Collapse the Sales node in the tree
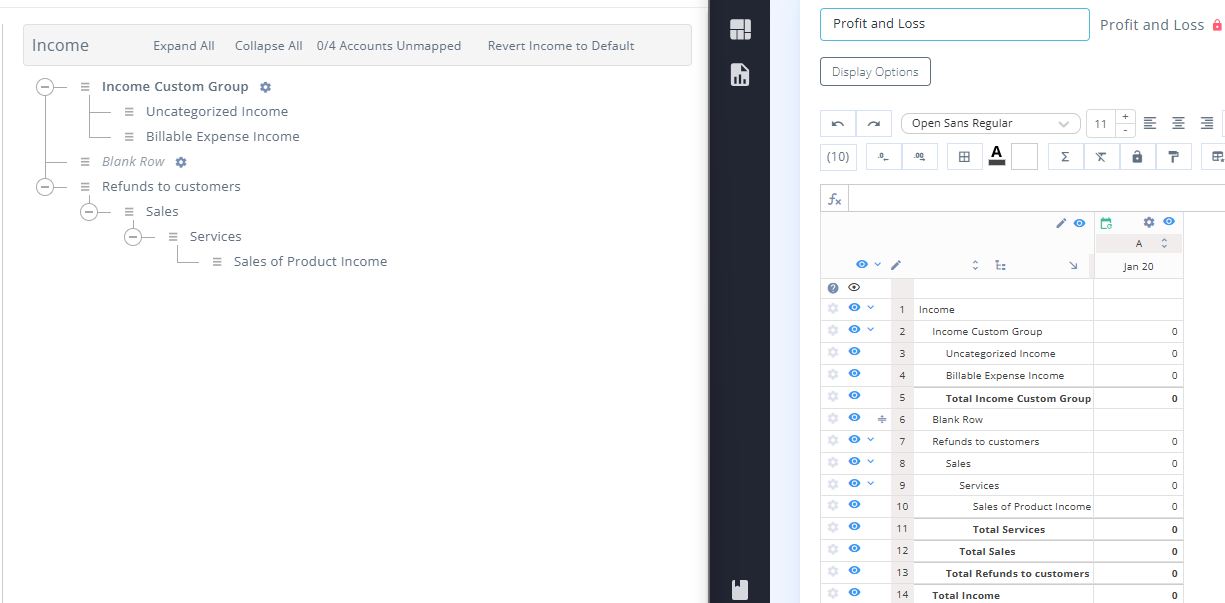1225x603 pixels. pos(89,212)
